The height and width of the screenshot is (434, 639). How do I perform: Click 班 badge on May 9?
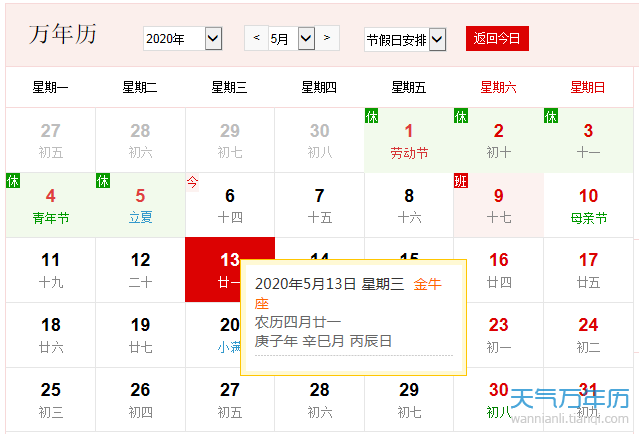point(461,181)
